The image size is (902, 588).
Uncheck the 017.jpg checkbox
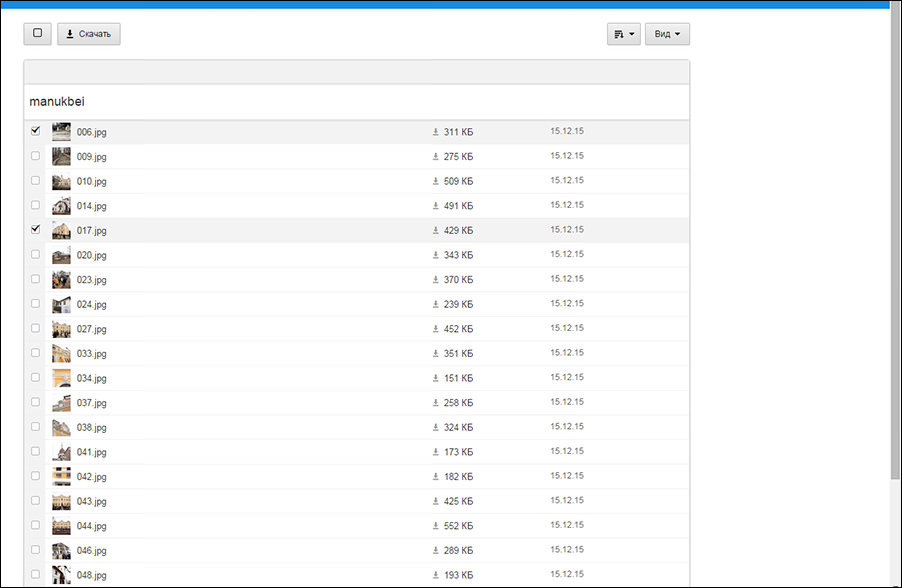pyautogui.click(x=36, y=229)
